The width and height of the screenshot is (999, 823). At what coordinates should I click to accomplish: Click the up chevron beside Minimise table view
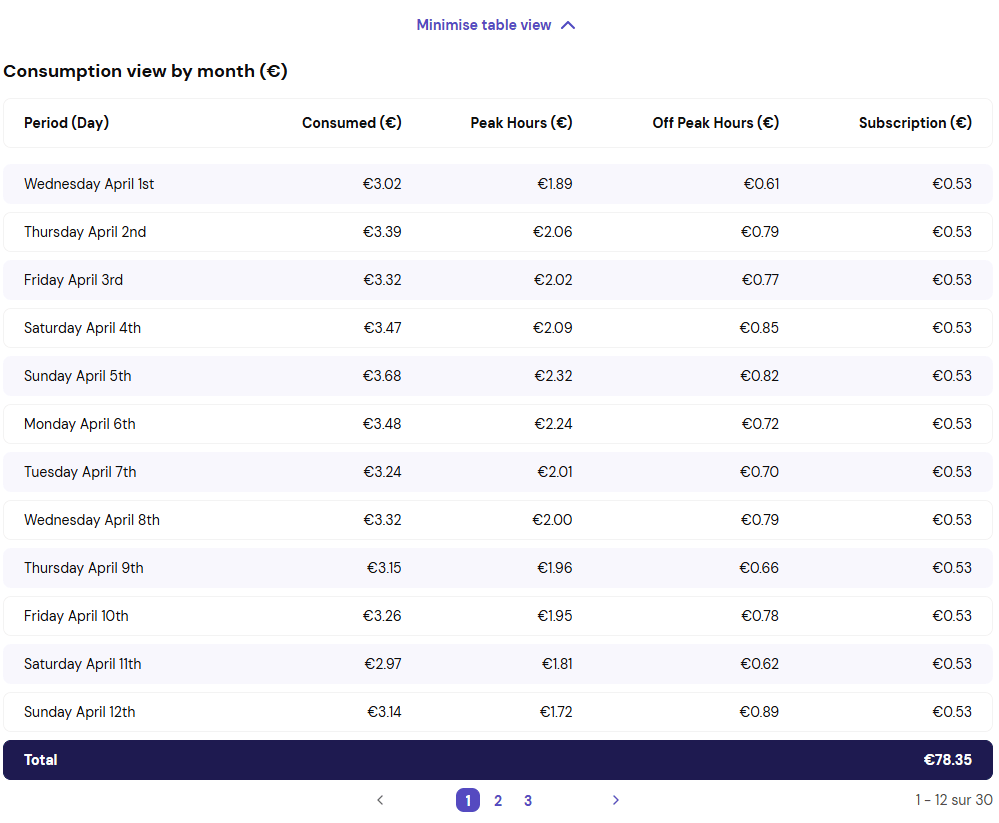pos(568,25)
